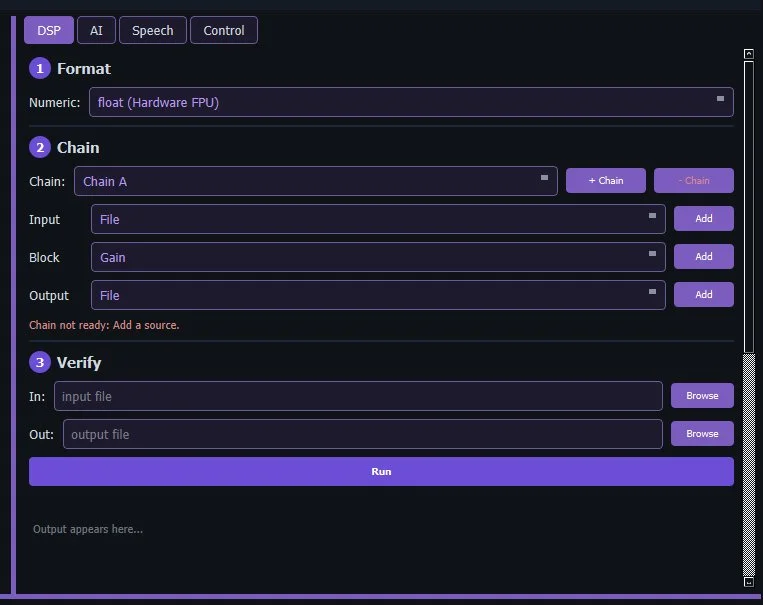Click the 'In:' label

point(37,397)
